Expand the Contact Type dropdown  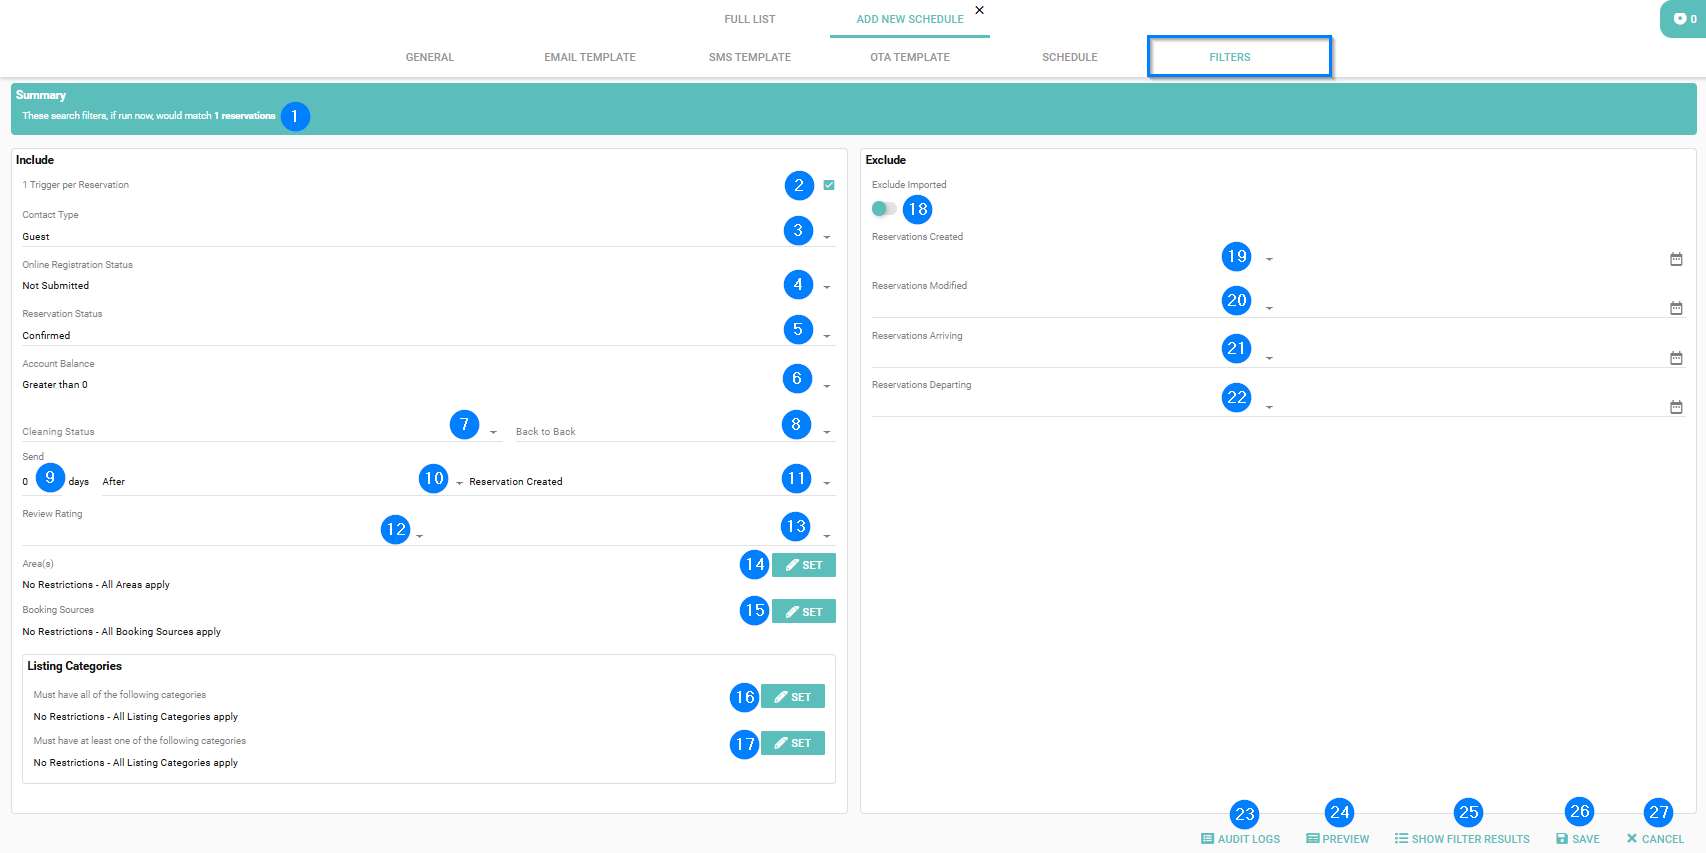pos(827,238)
